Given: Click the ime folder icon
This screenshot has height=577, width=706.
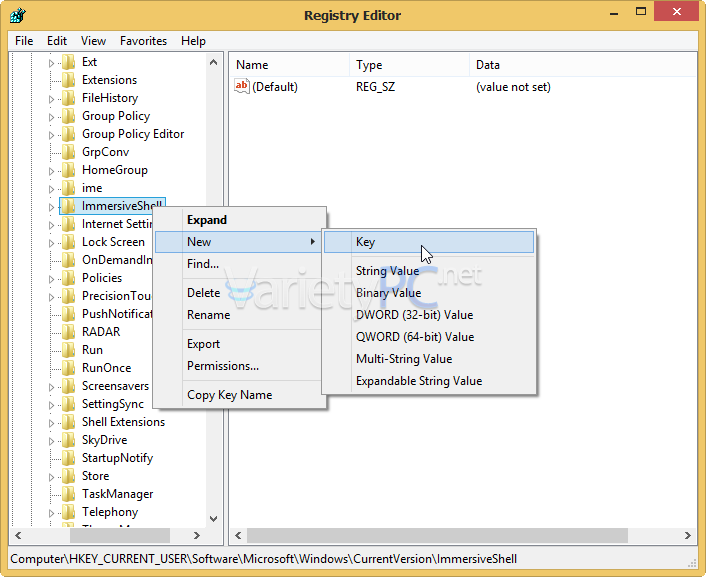Looking at the screenshot, I should pyautogui.click(x=68, y=188).
